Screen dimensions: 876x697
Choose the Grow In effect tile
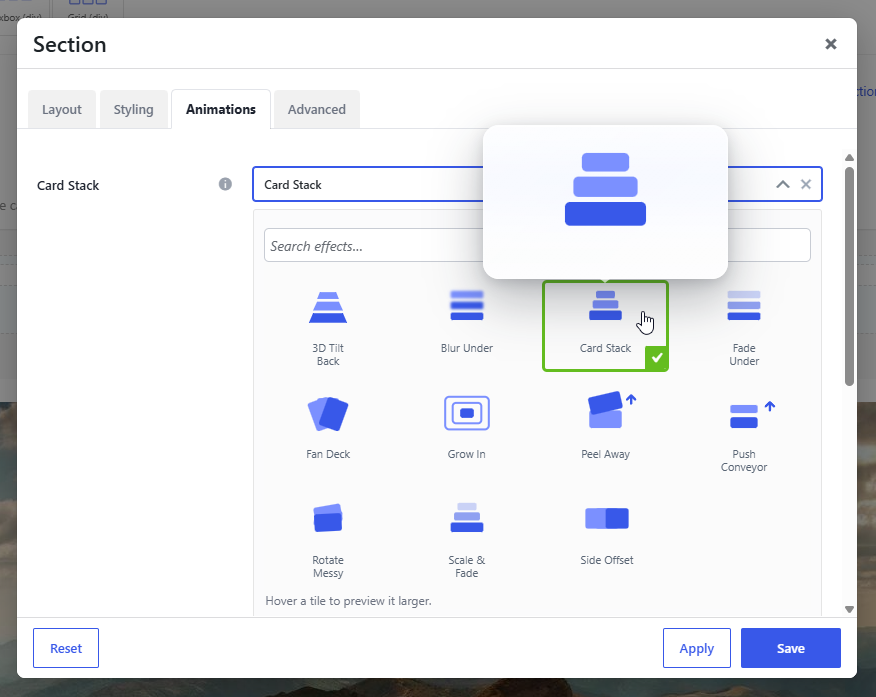(x=466, y=433)
